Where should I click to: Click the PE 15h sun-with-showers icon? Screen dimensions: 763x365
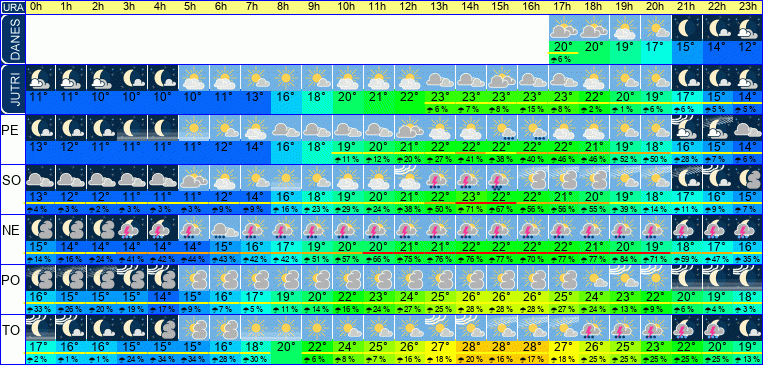[x=502, y=128]
